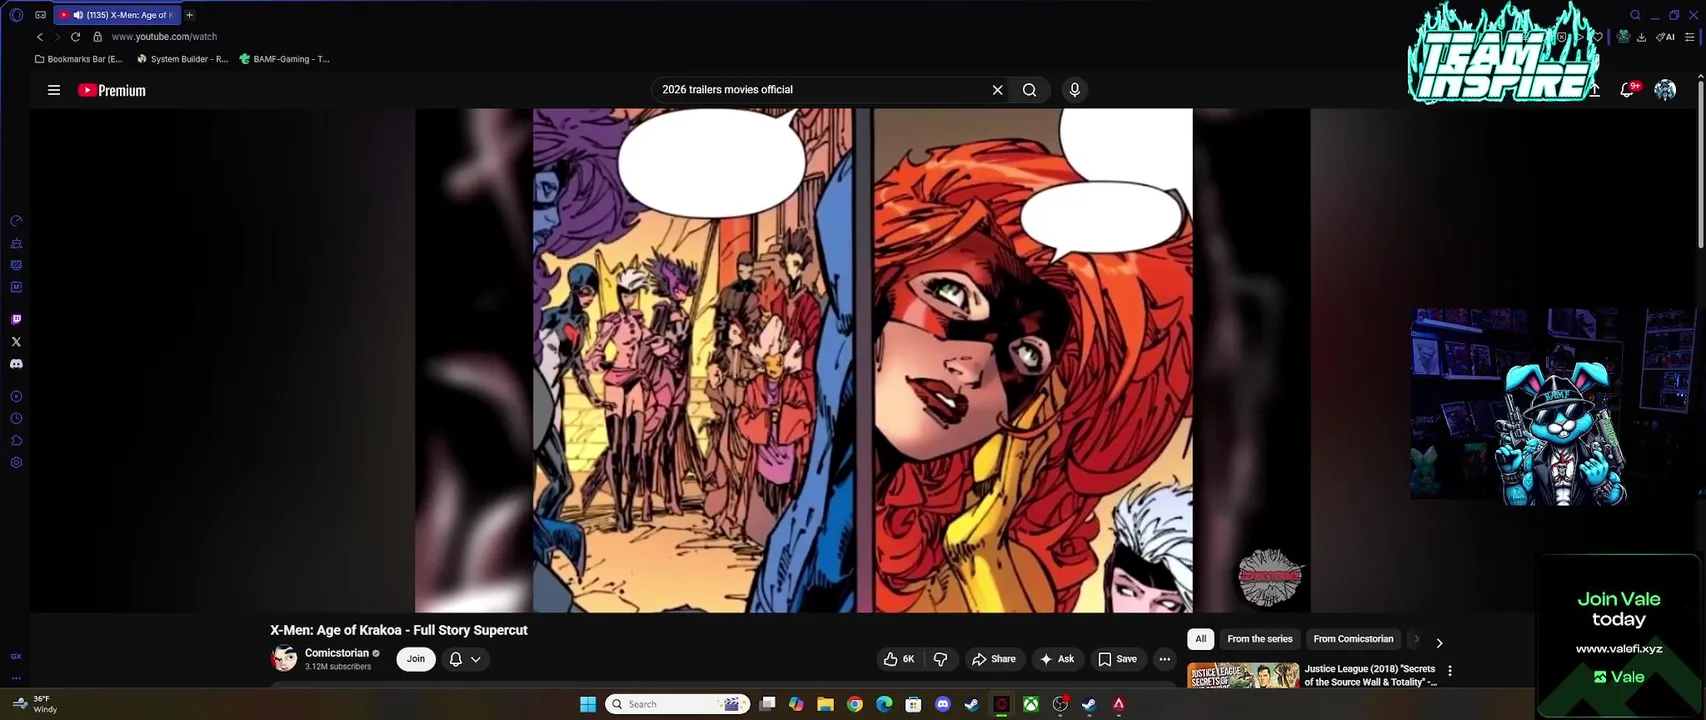Image resolution: width=1706 pixels, height=720 pixels.
Task: Open Bookmarks Bar folder
Action: coord(78,59)
